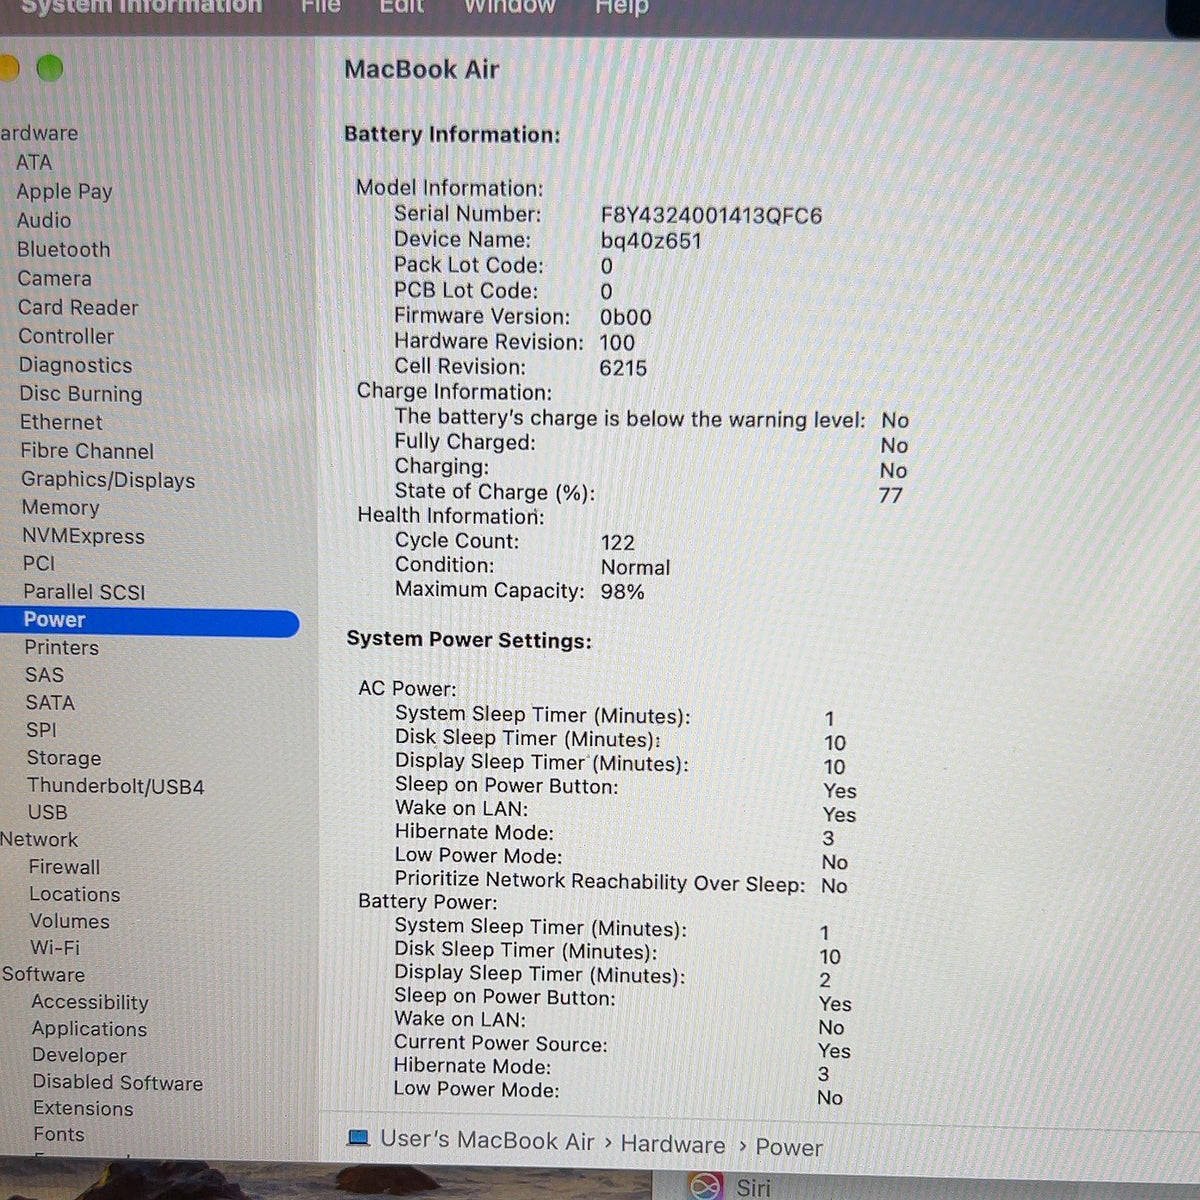This screenshot has height=1200, width=1200.
Task: Select Bluetooth in the sidebar
Action: [64, 249]
